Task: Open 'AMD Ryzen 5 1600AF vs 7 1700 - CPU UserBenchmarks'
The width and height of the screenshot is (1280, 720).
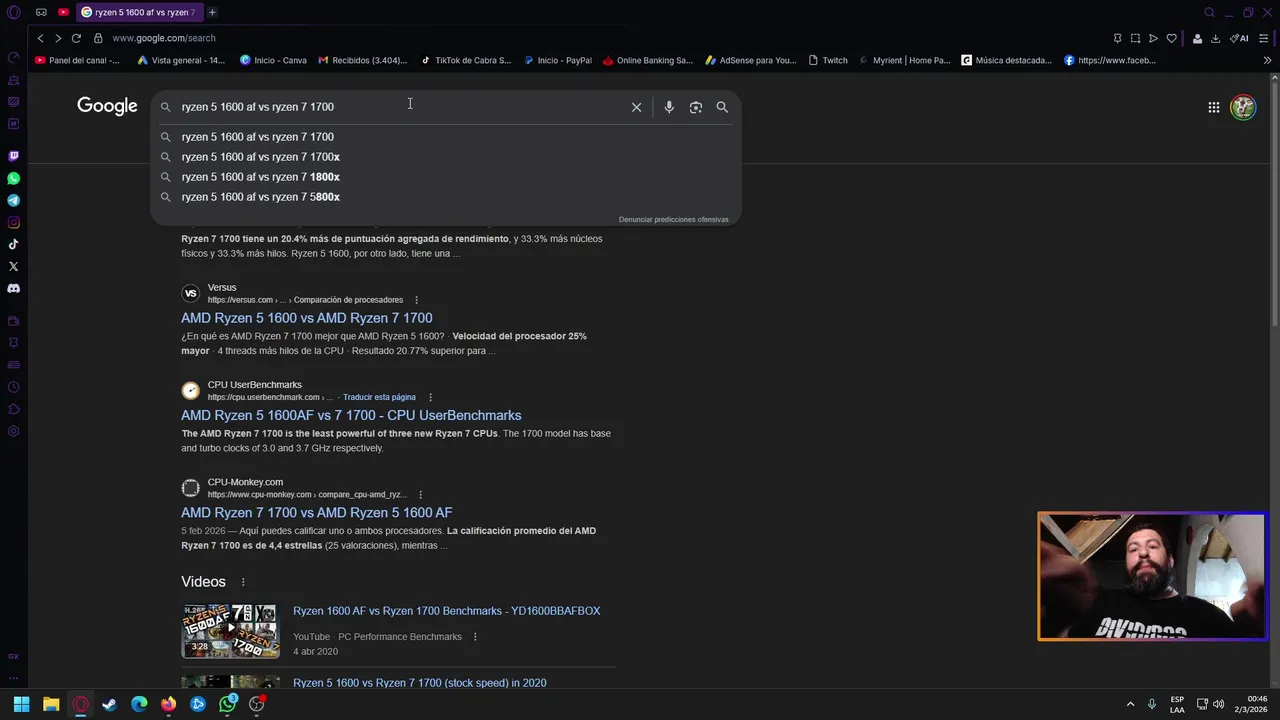Action: tap(351, 415)
